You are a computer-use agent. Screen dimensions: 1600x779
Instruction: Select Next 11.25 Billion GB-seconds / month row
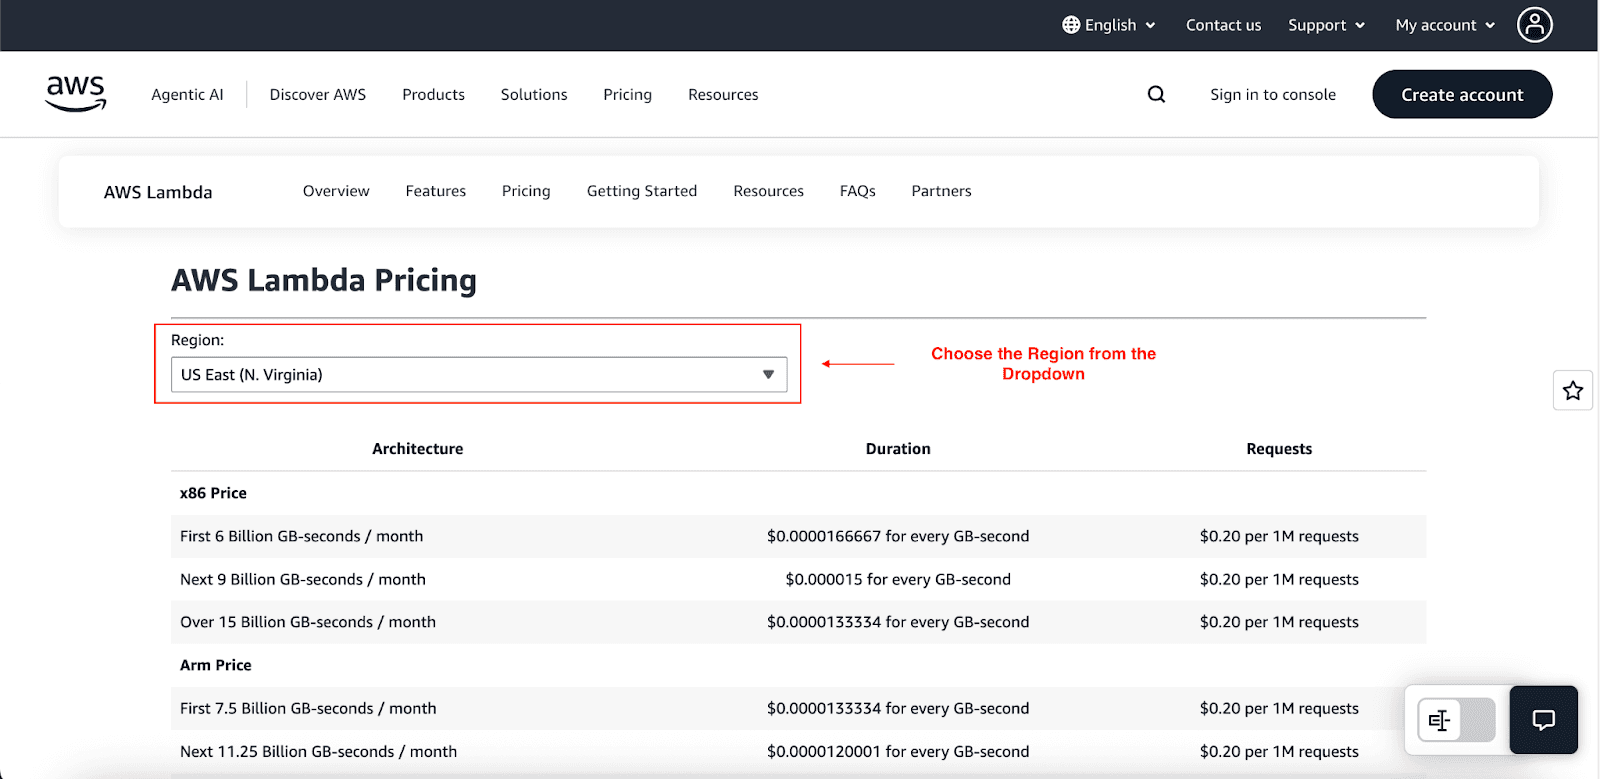click(798, 751)
